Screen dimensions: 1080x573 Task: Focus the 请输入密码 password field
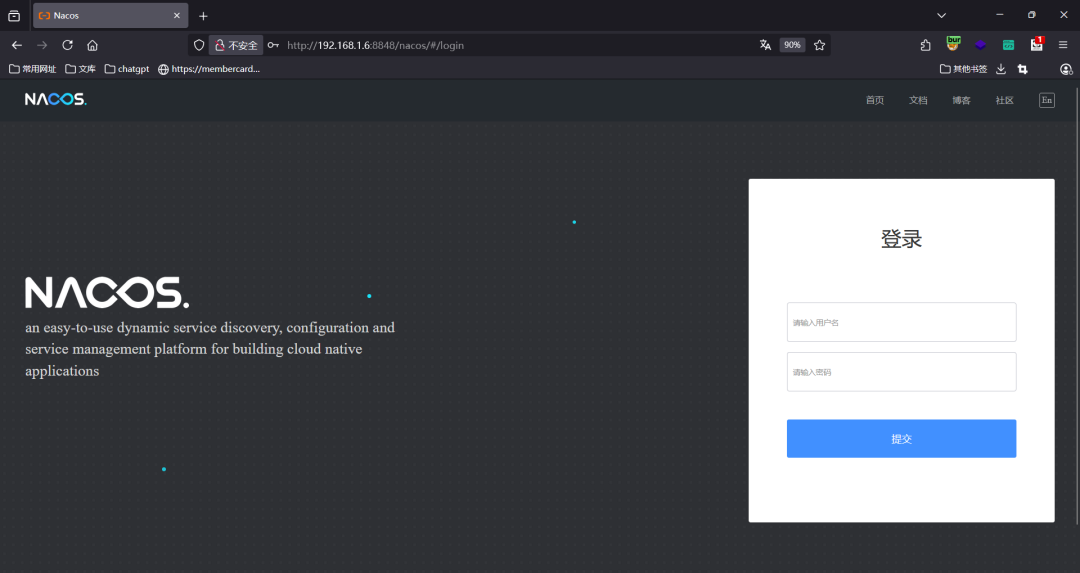point(902,372)
